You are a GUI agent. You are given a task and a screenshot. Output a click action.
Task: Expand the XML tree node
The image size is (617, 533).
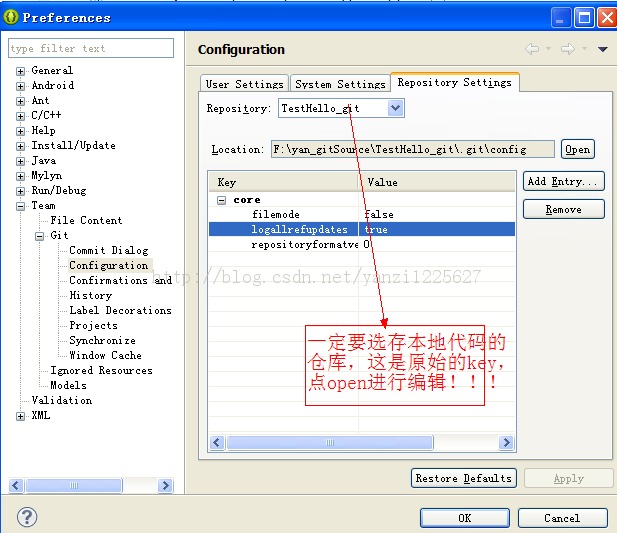click(20, 416)
